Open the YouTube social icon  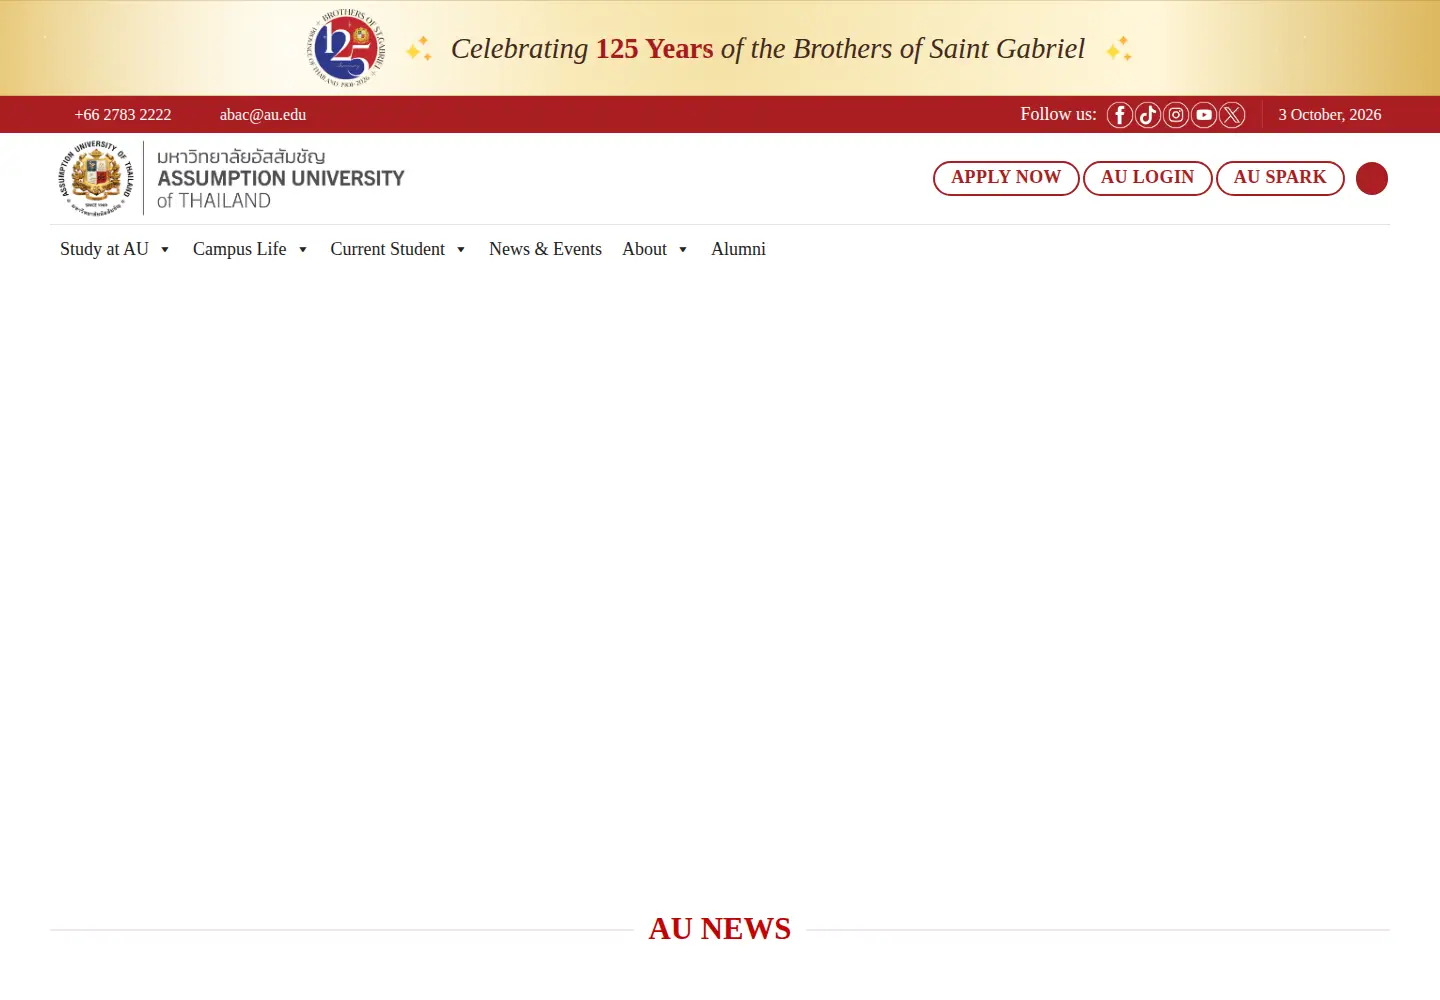[1204, 115]
